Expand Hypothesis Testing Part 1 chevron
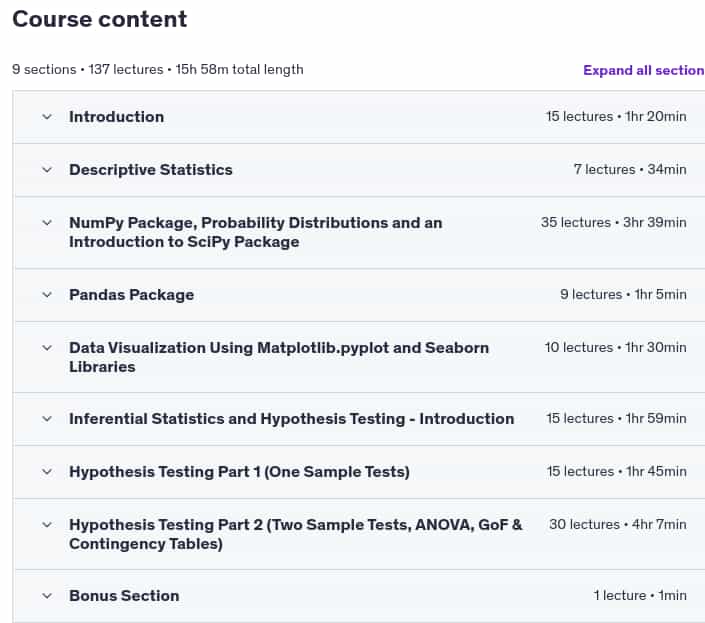 (x=47, y=472)
